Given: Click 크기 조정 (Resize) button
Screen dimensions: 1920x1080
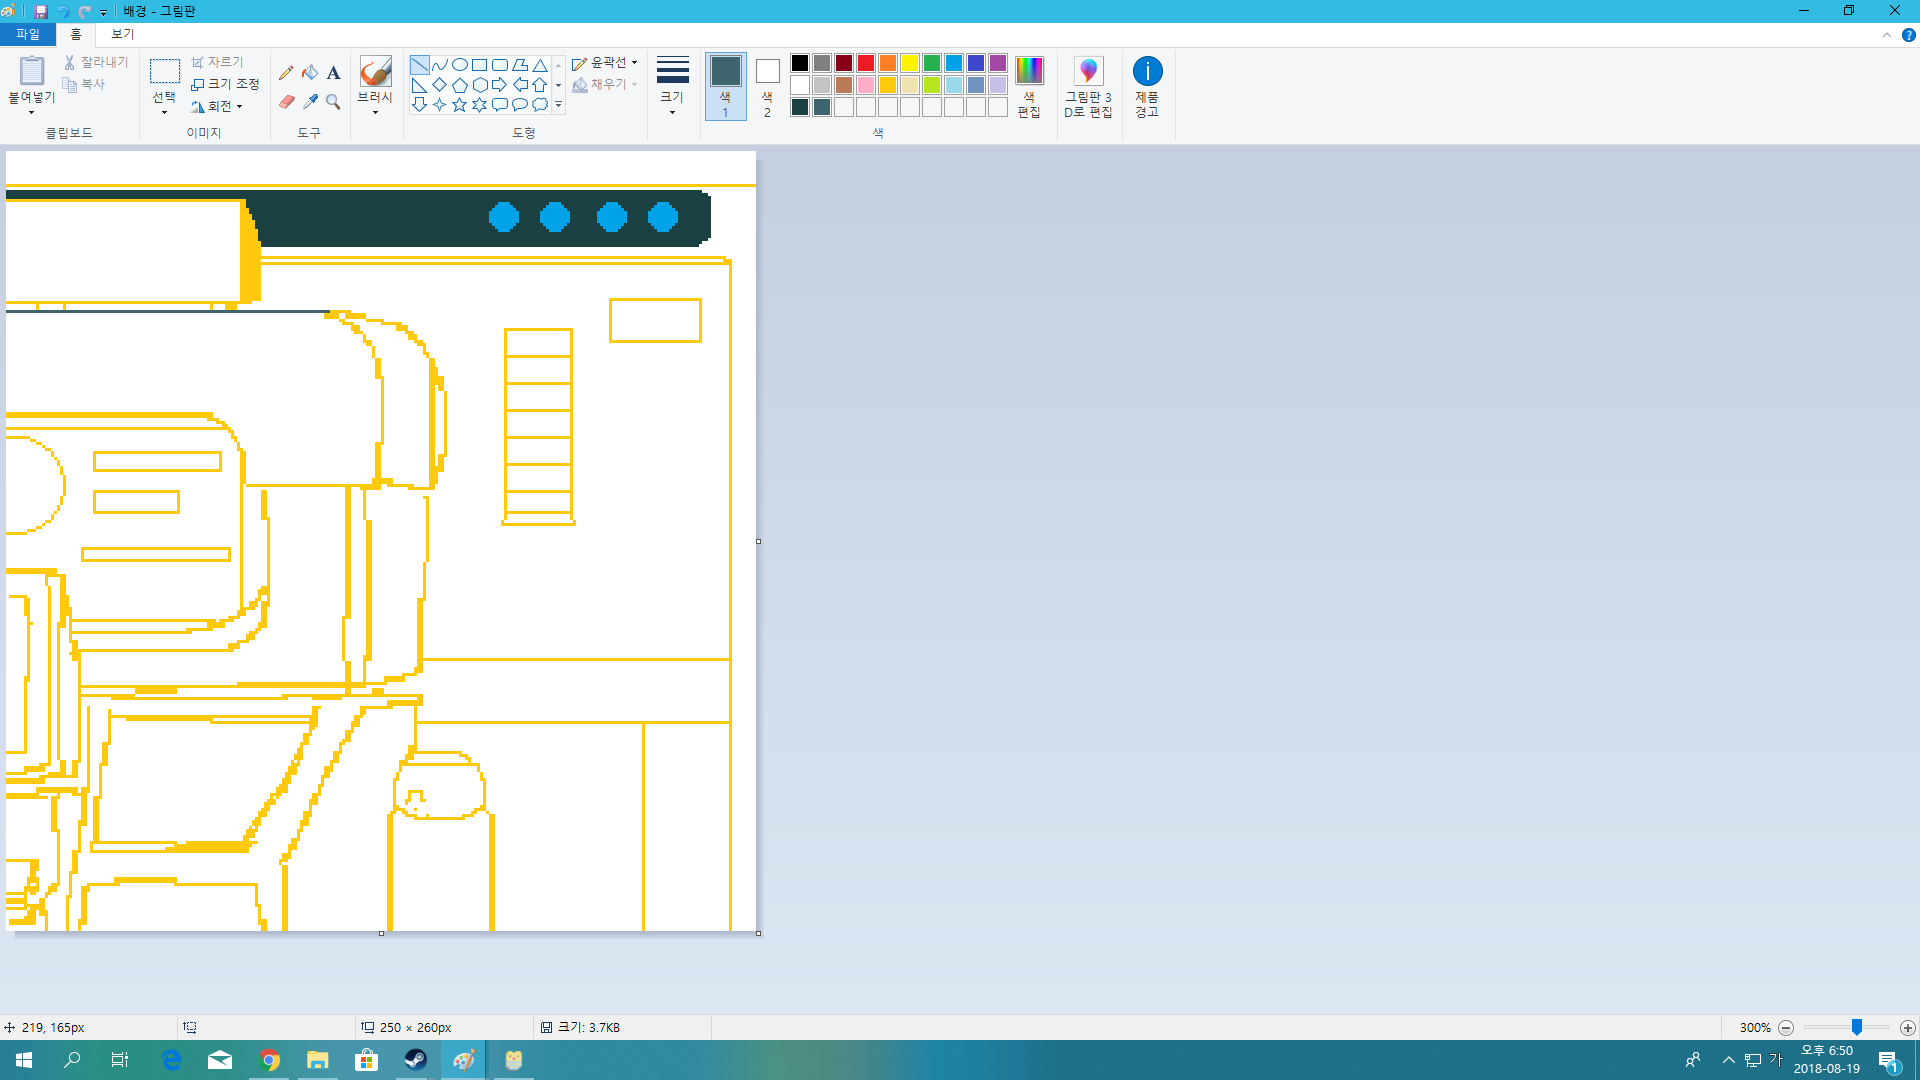Looking at the screenshot, I should 226,84.
